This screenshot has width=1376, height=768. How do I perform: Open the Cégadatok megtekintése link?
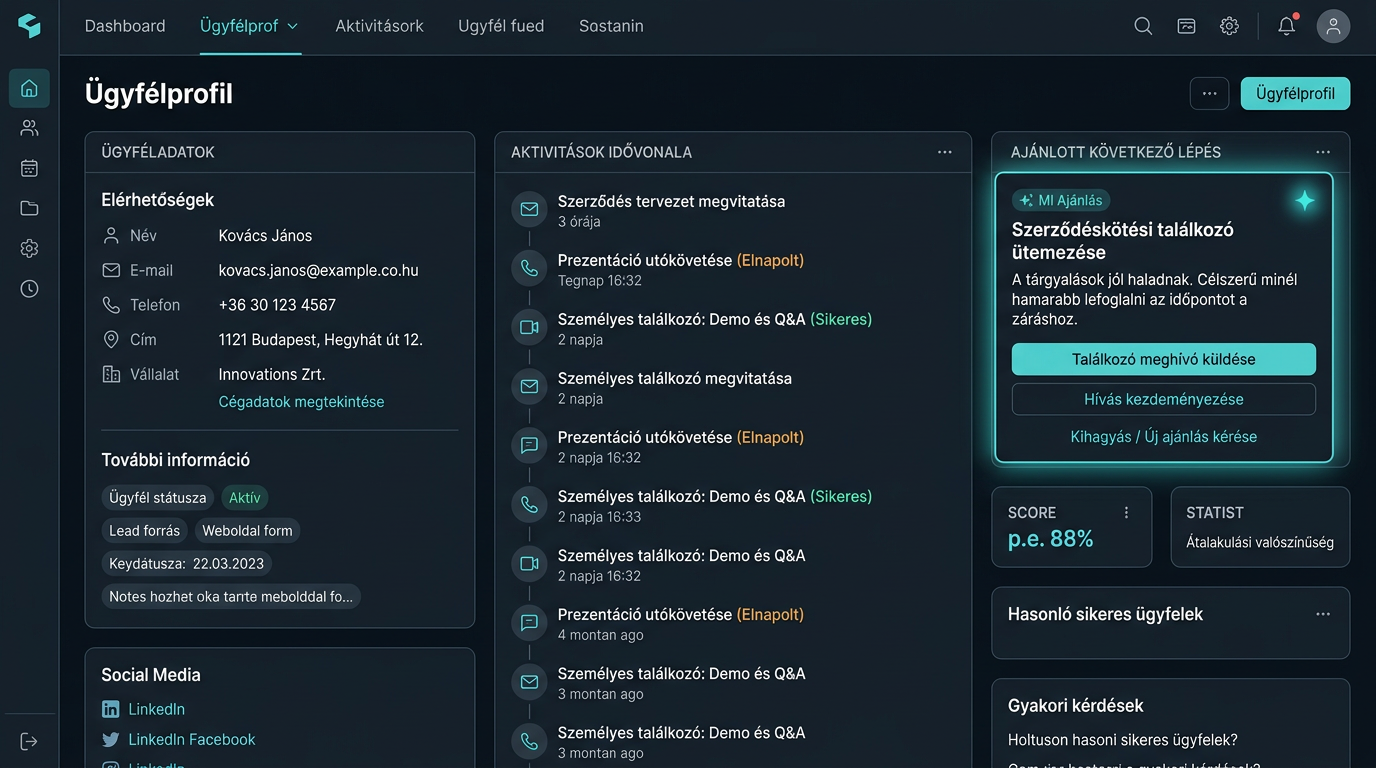(x=301, y=402)
